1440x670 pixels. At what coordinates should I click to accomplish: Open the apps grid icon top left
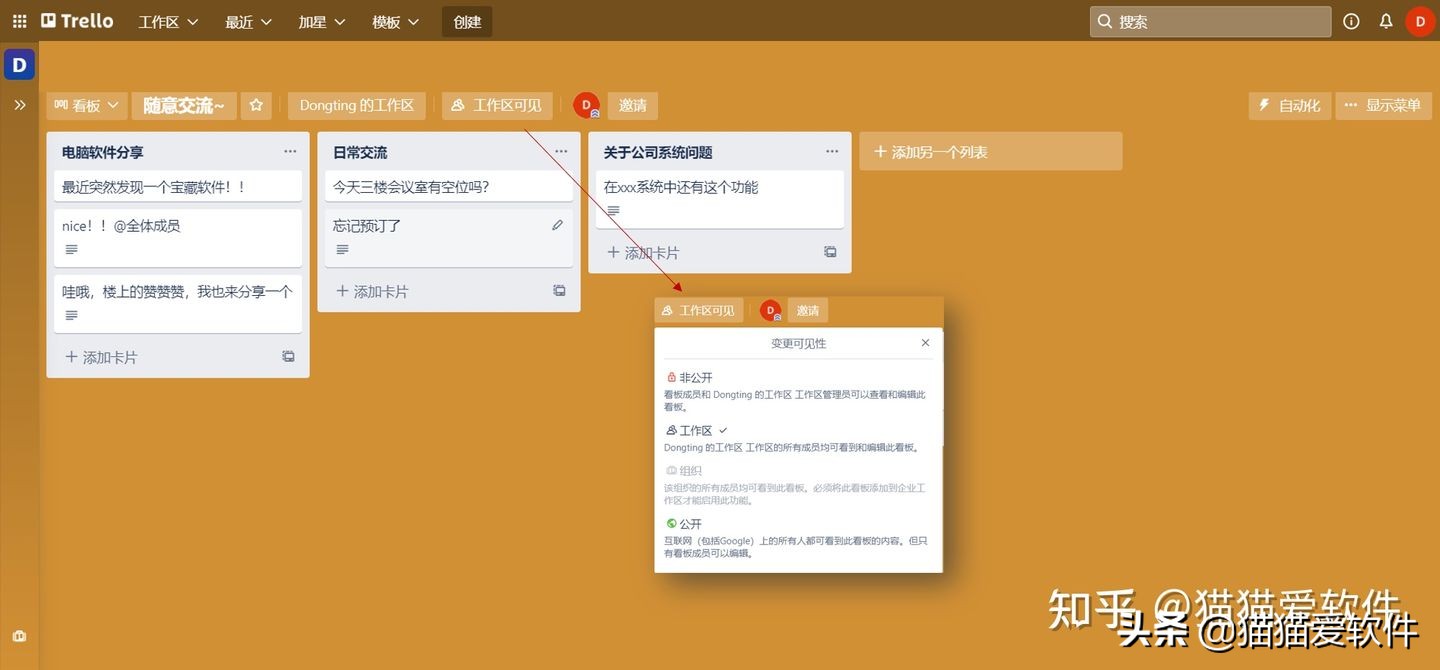[18, 20]
